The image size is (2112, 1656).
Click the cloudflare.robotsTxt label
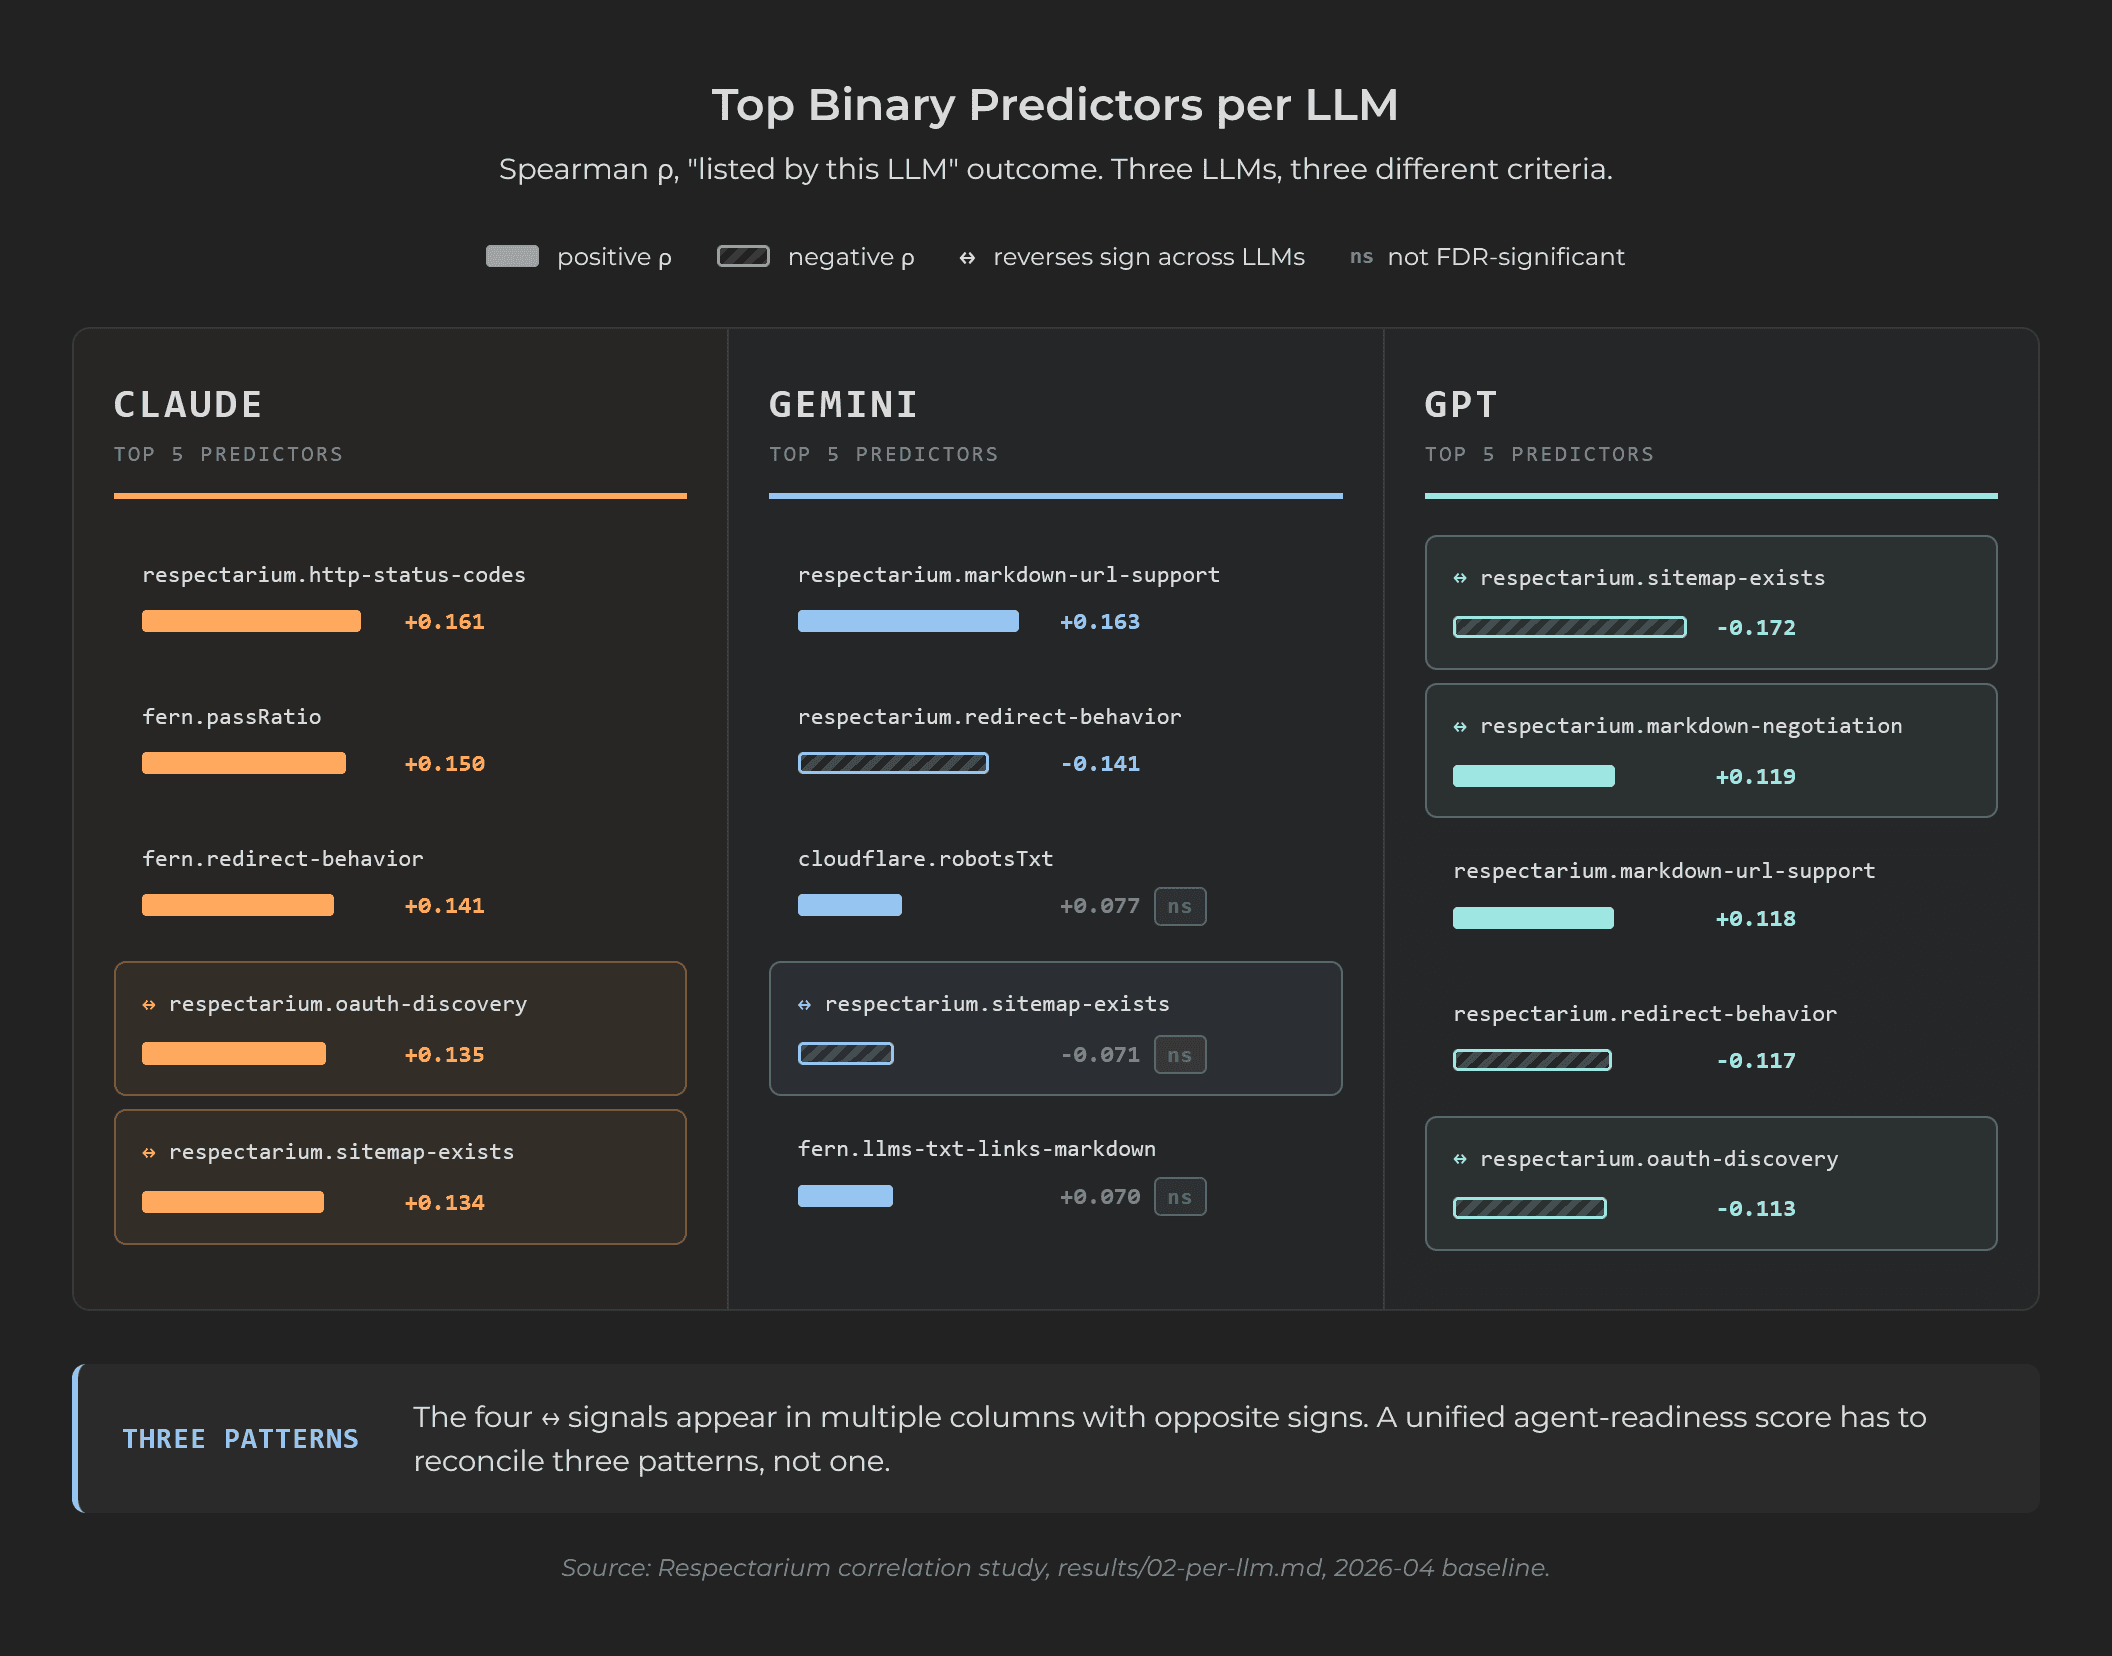926,859
